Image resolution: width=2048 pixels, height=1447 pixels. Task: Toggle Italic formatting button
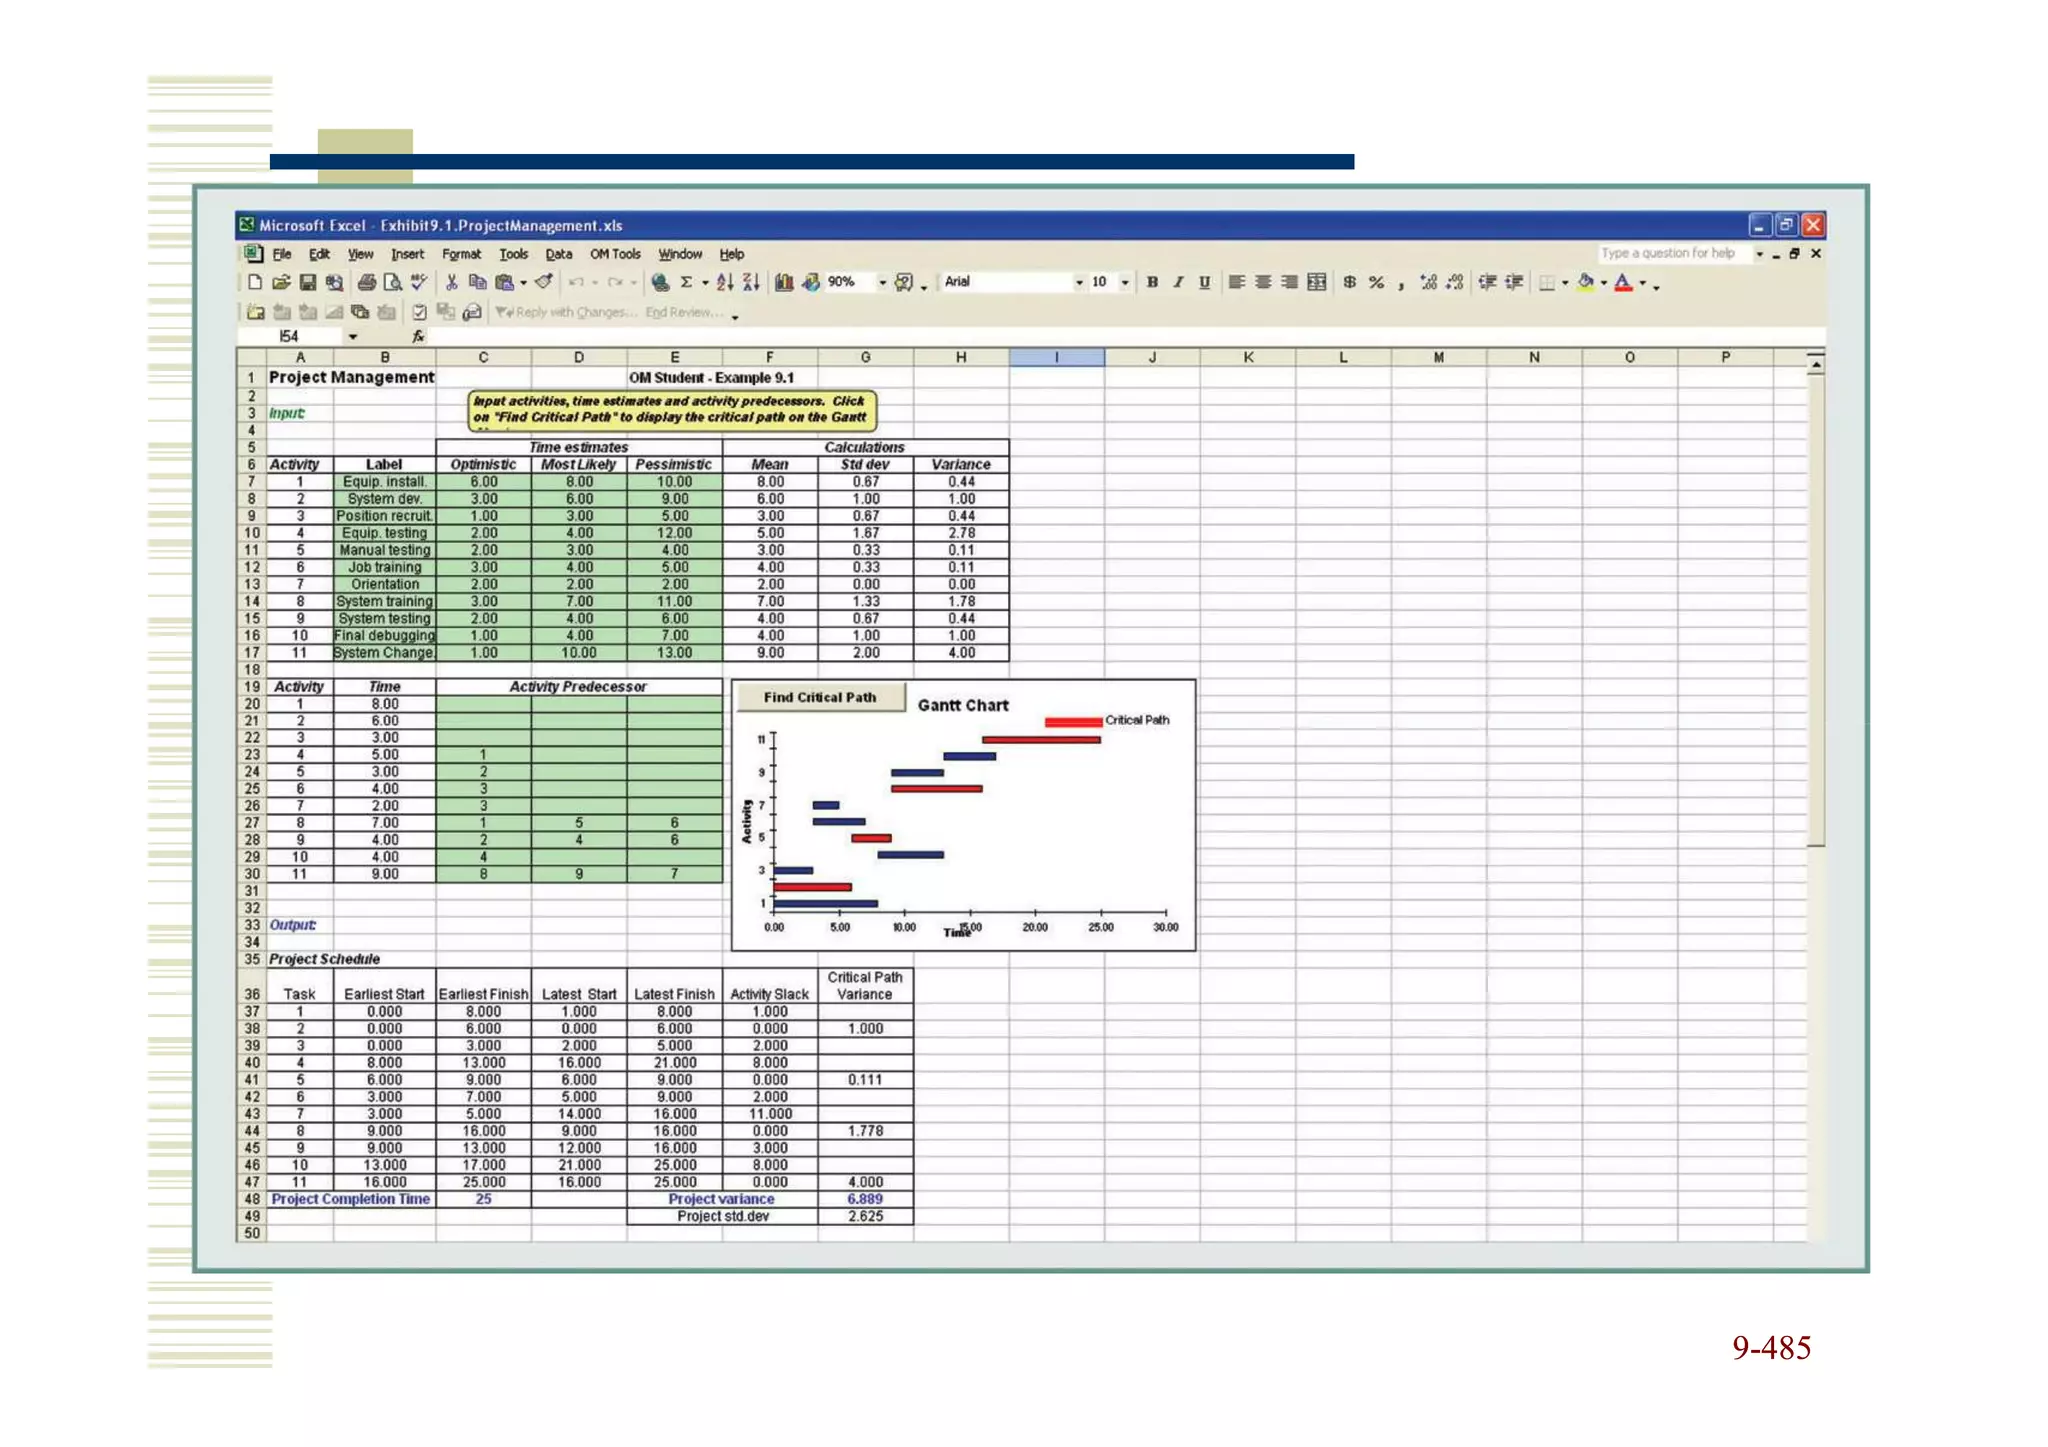click(x=1178, y=283)
